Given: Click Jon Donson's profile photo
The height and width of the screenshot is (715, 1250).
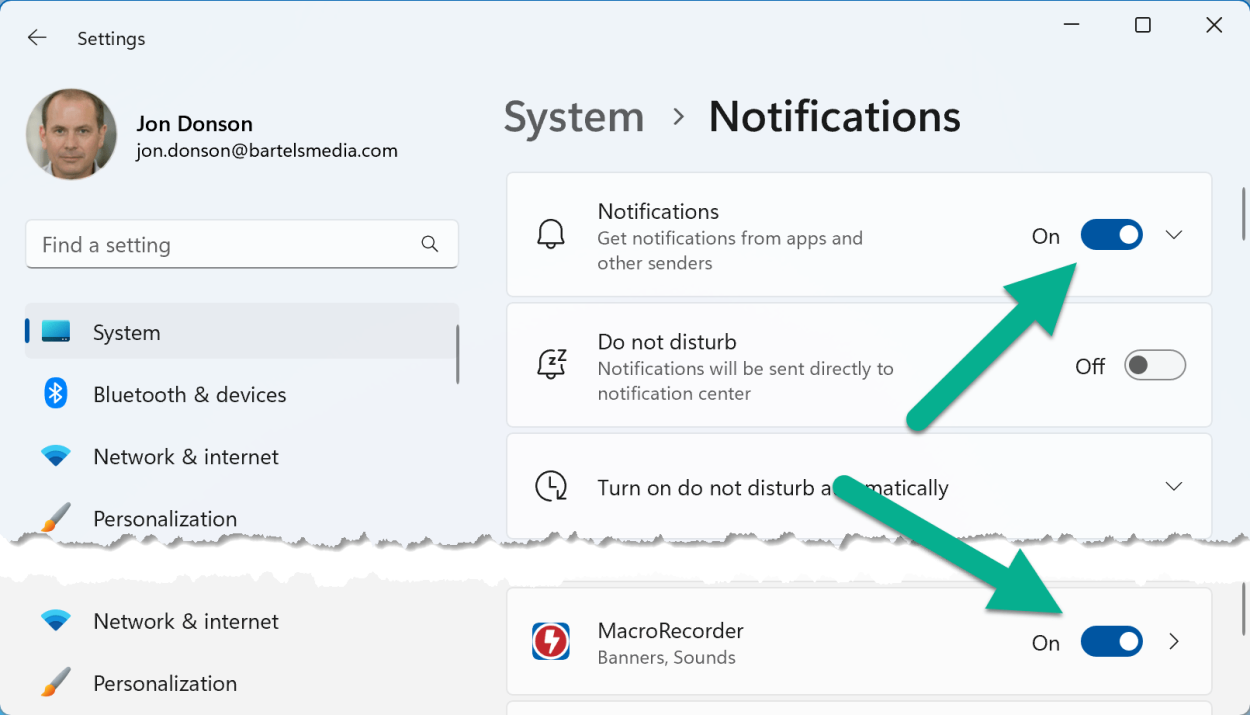Looking at the screenshot, I should 71,134.
